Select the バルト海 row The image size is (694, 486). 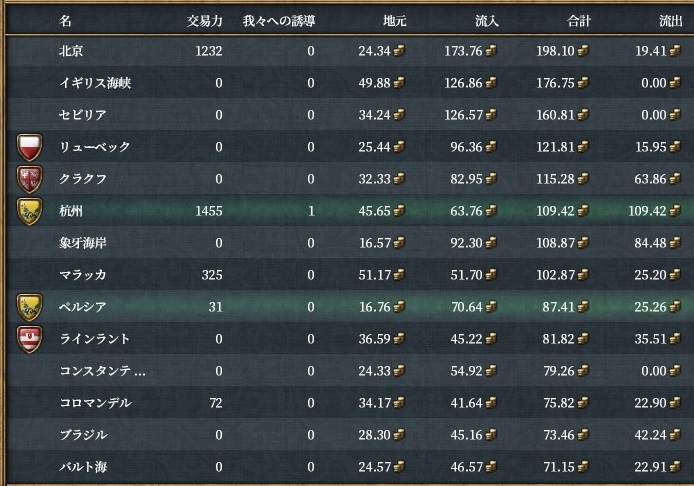coord(83,467)
